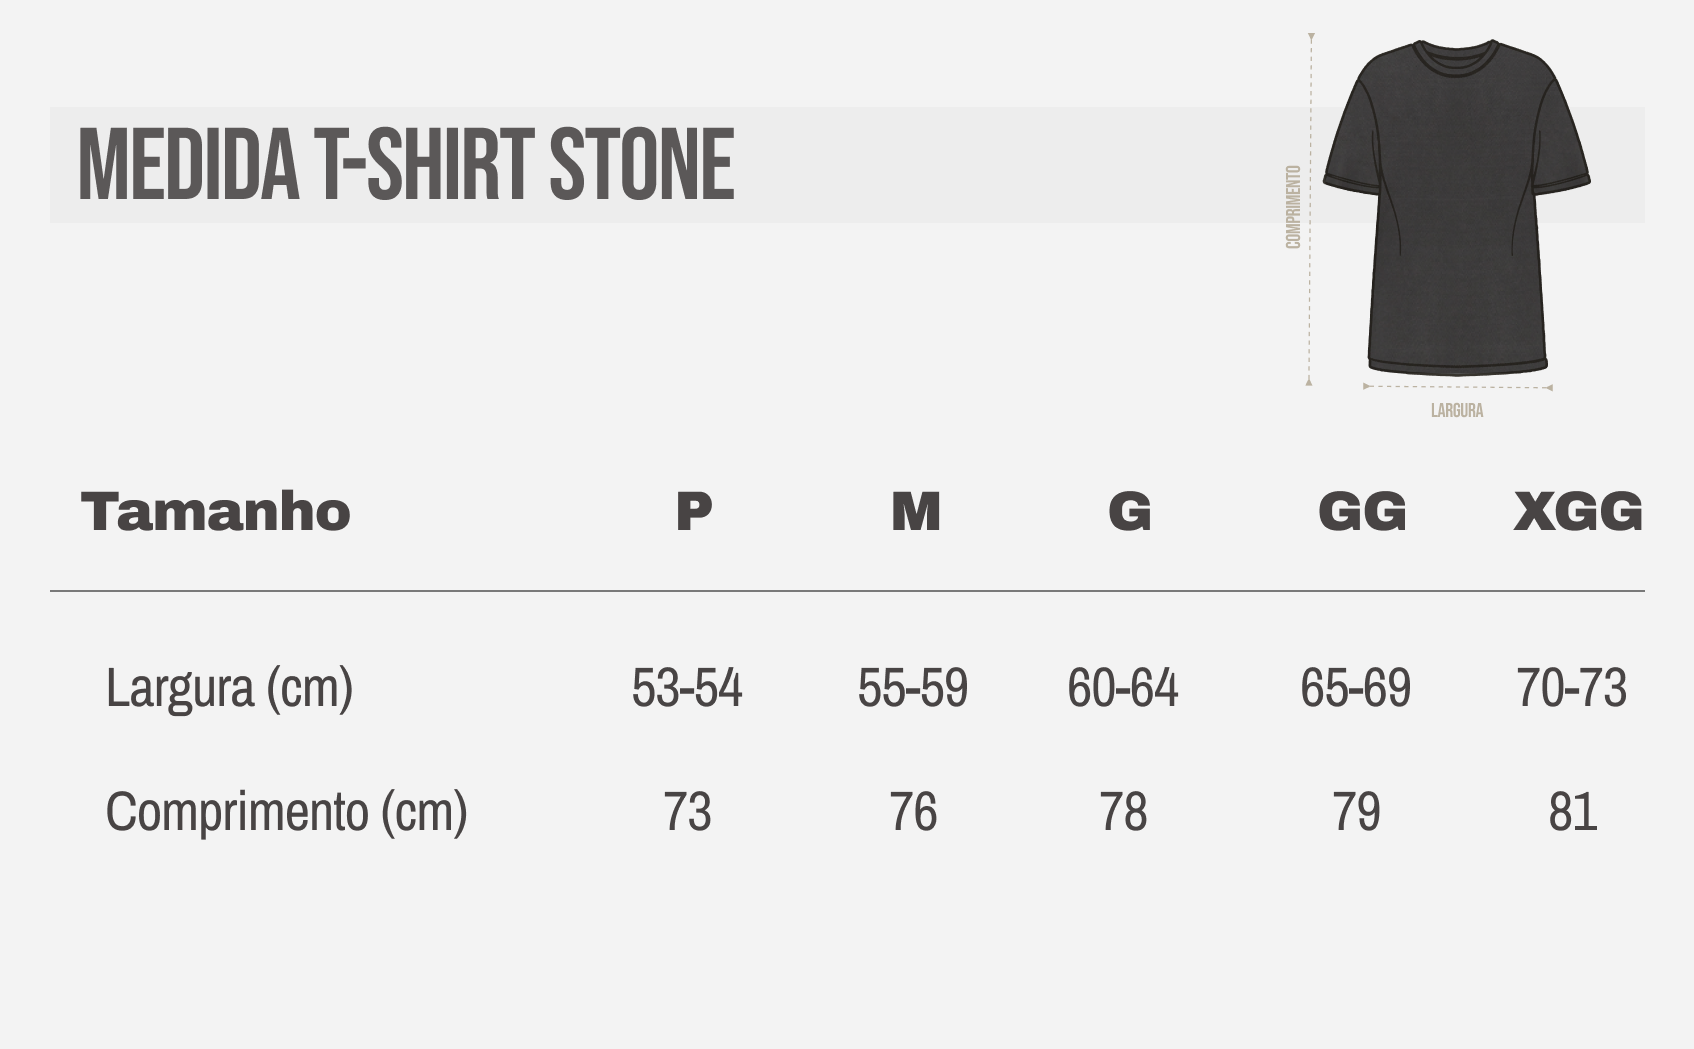
Task: Click the 65-69 width value for GG
Action: pos(1355,688)
